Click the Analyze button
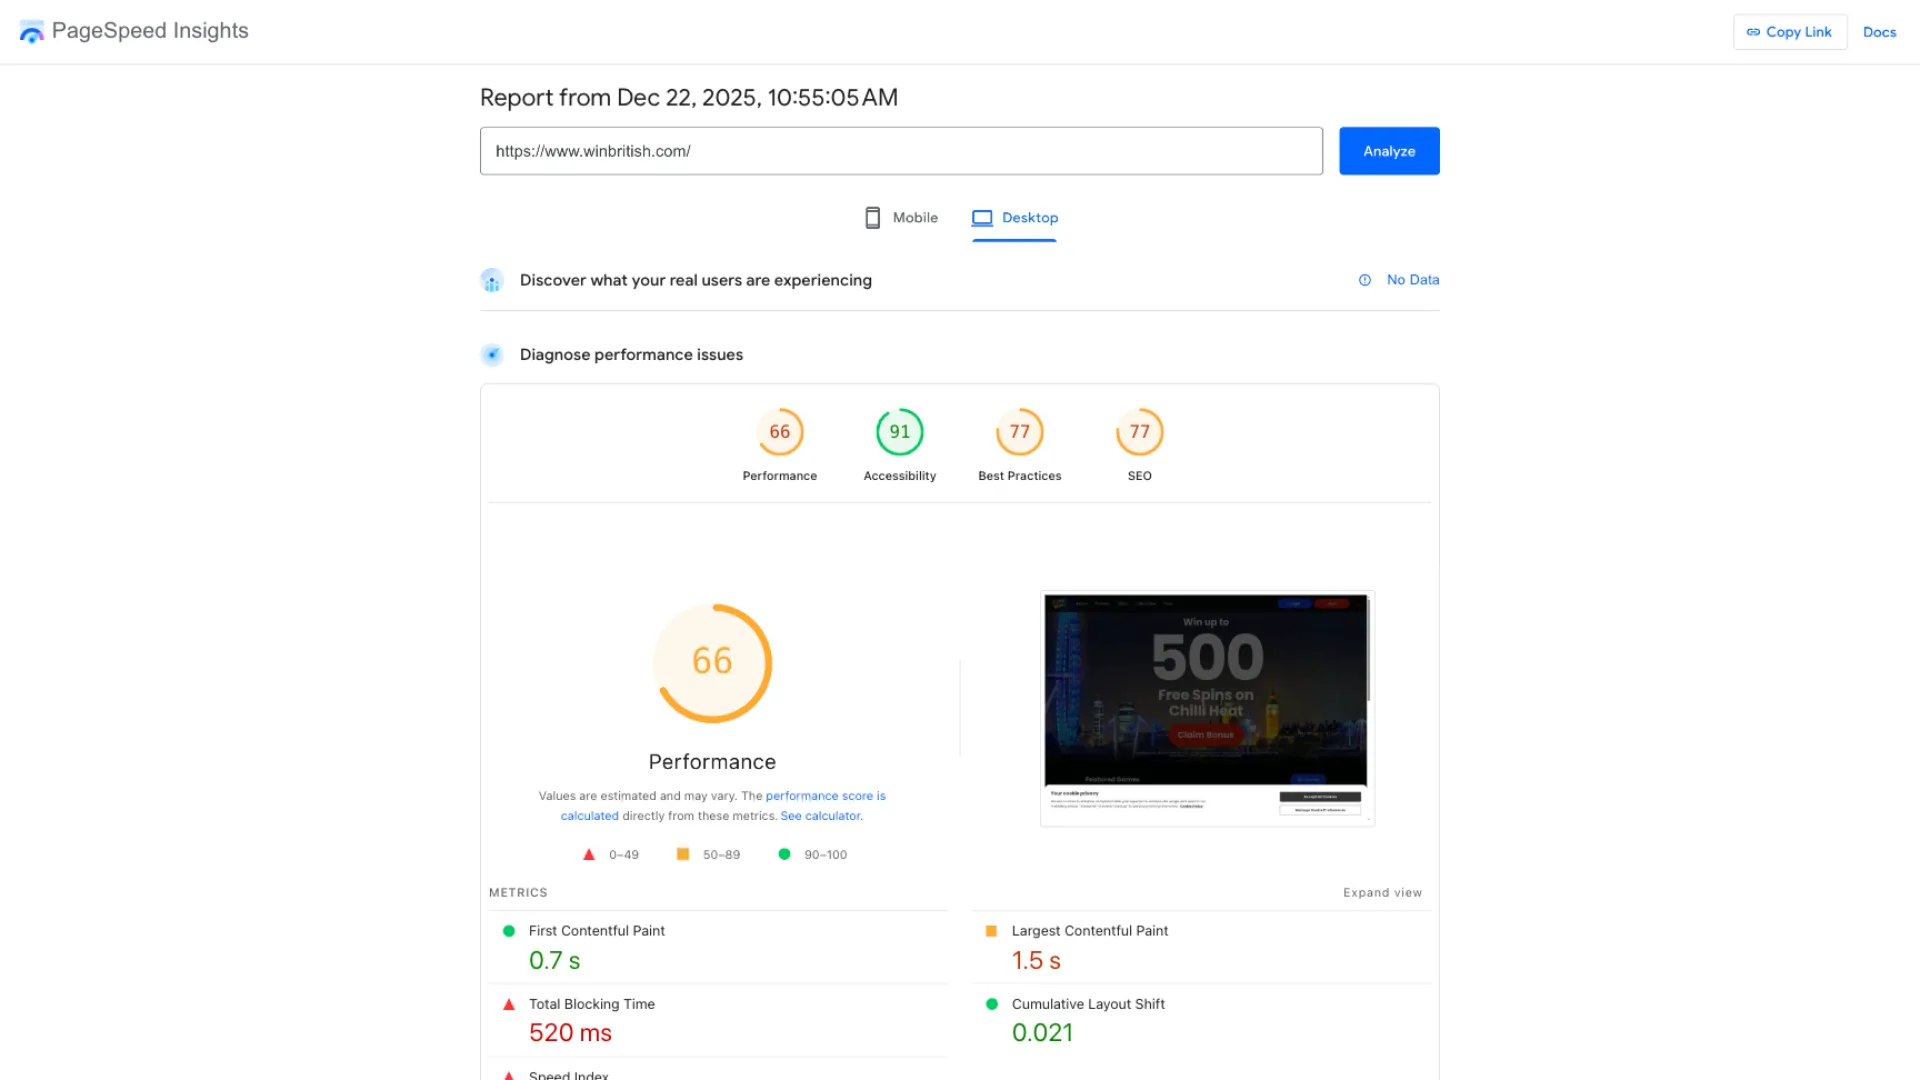This screenshot has height=1080, width=1920. coord(1389,151)
